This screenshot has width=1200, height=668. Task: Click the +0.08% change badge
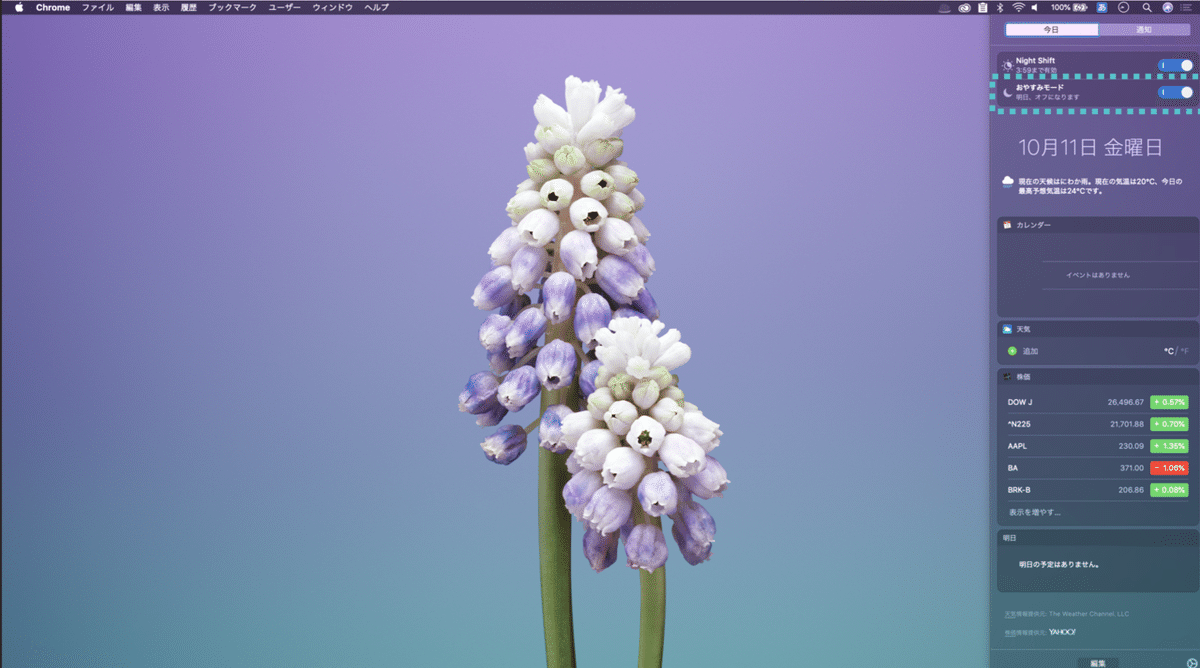[1169, 490]
